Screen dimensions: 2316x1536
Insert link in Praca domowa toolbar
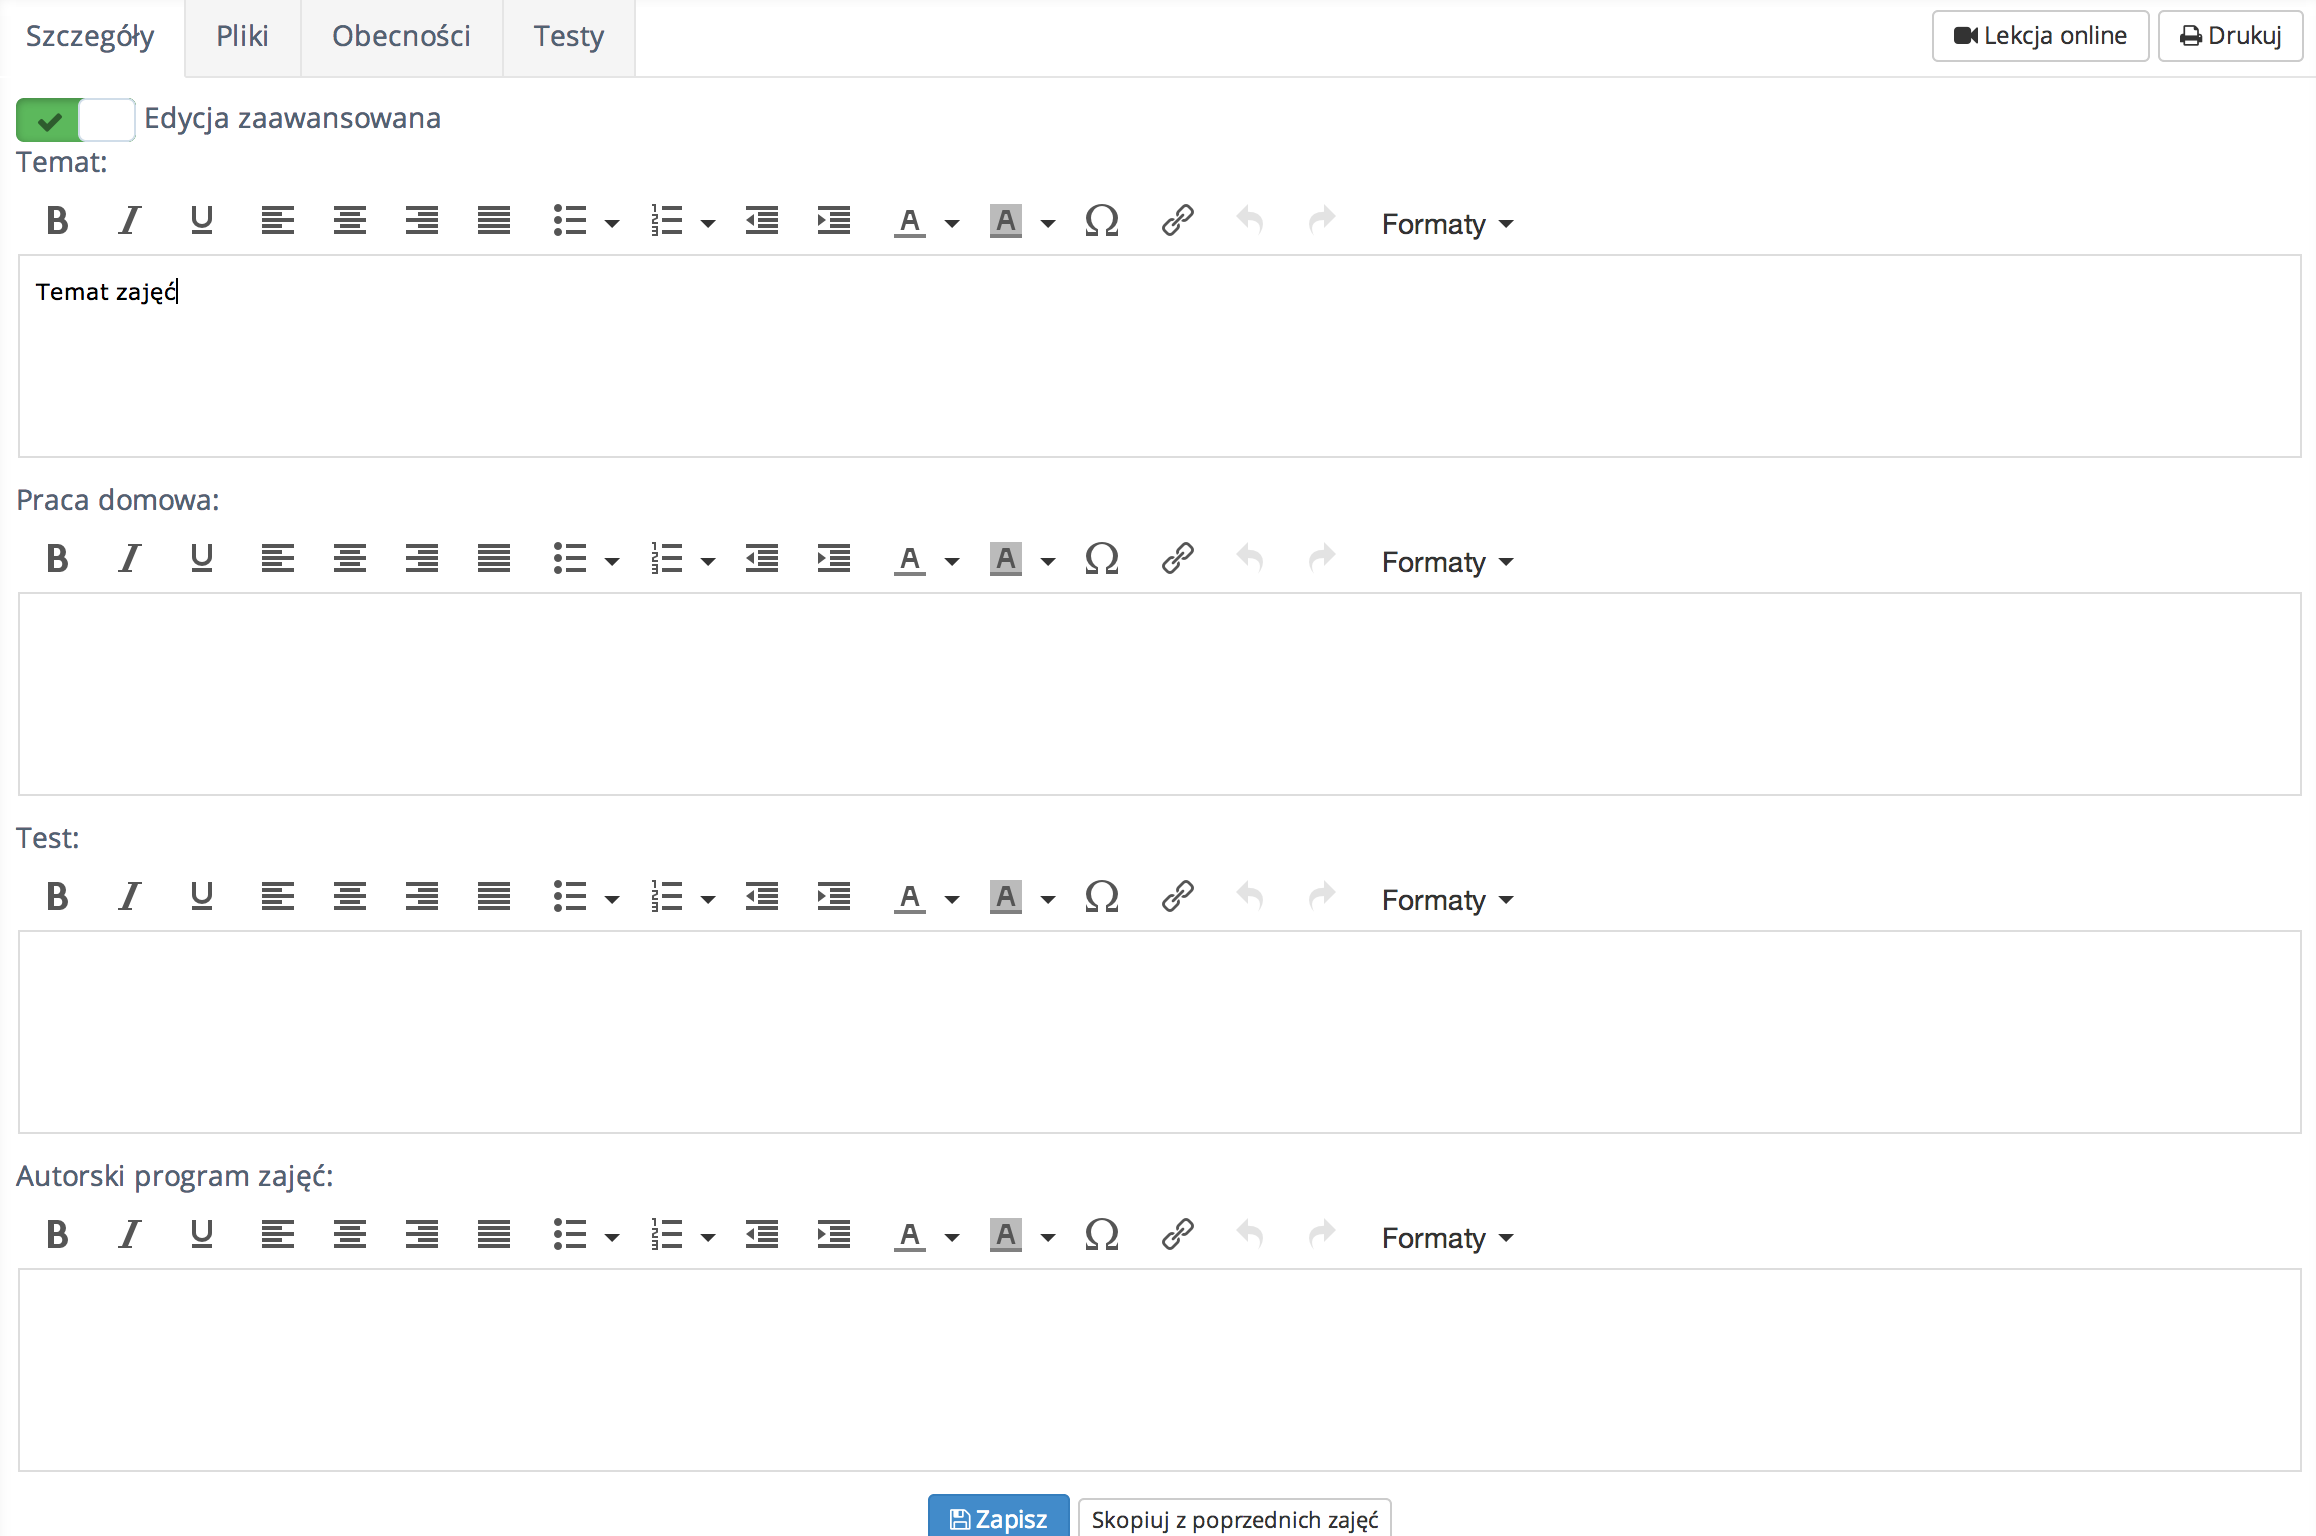1177,558
